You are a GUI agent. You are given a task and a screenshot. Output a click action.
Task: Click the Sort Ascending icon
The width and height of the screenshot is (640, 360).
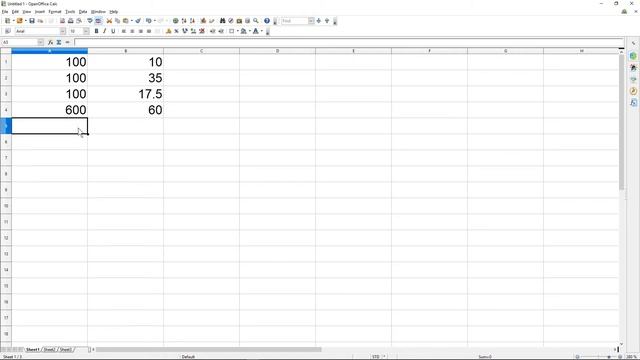pyautogui.click(x=184, y=21)
